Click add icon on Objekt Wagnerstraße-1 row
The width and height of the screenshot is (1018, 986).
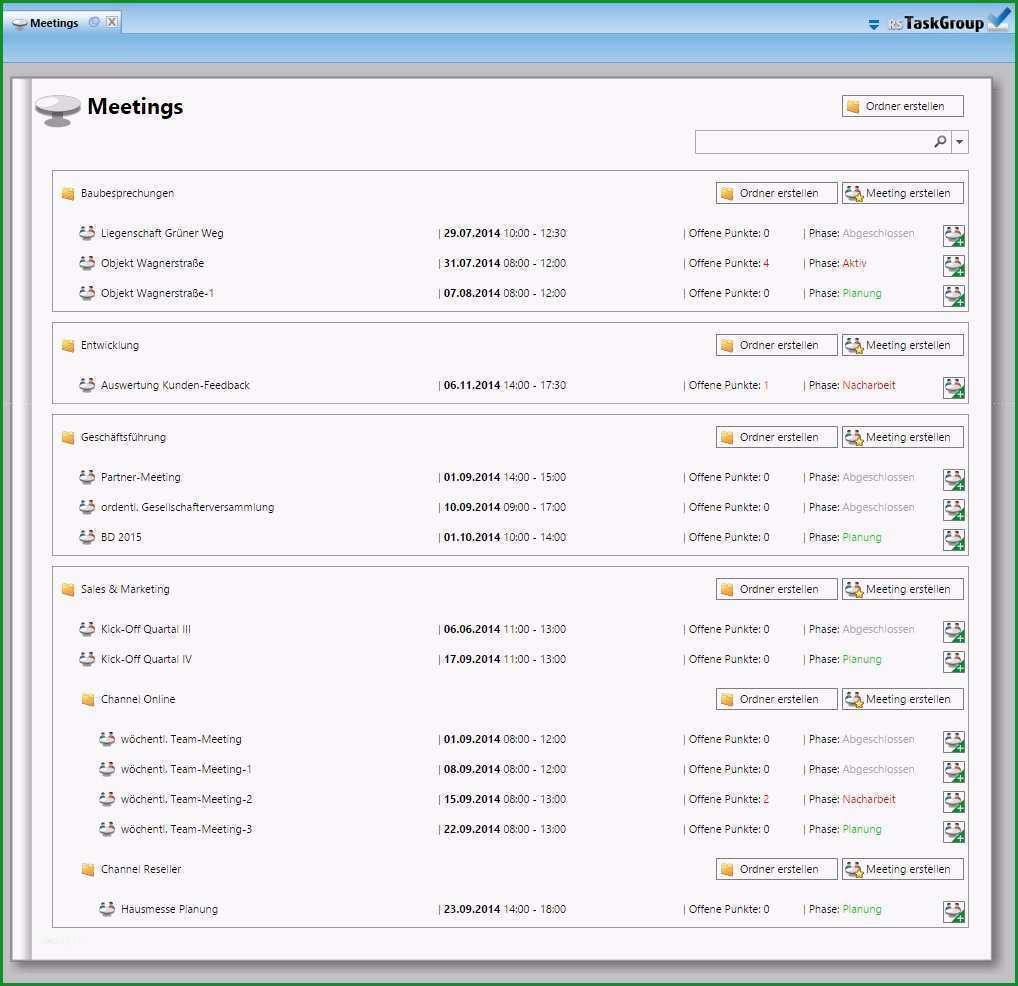(954, 295)
